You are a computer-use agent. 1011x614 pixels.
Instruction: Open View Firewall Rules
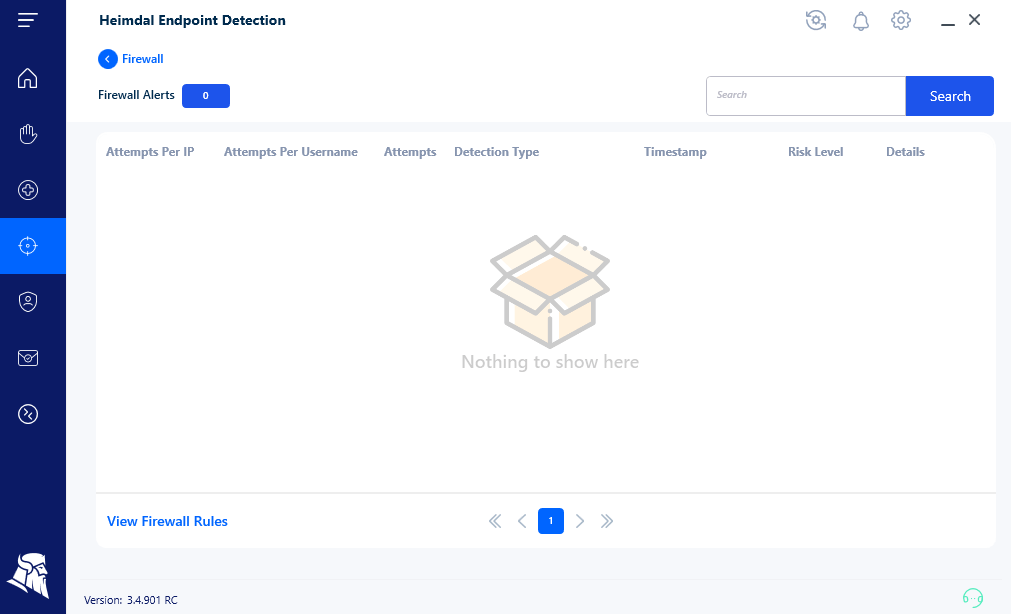click(167, 521)
